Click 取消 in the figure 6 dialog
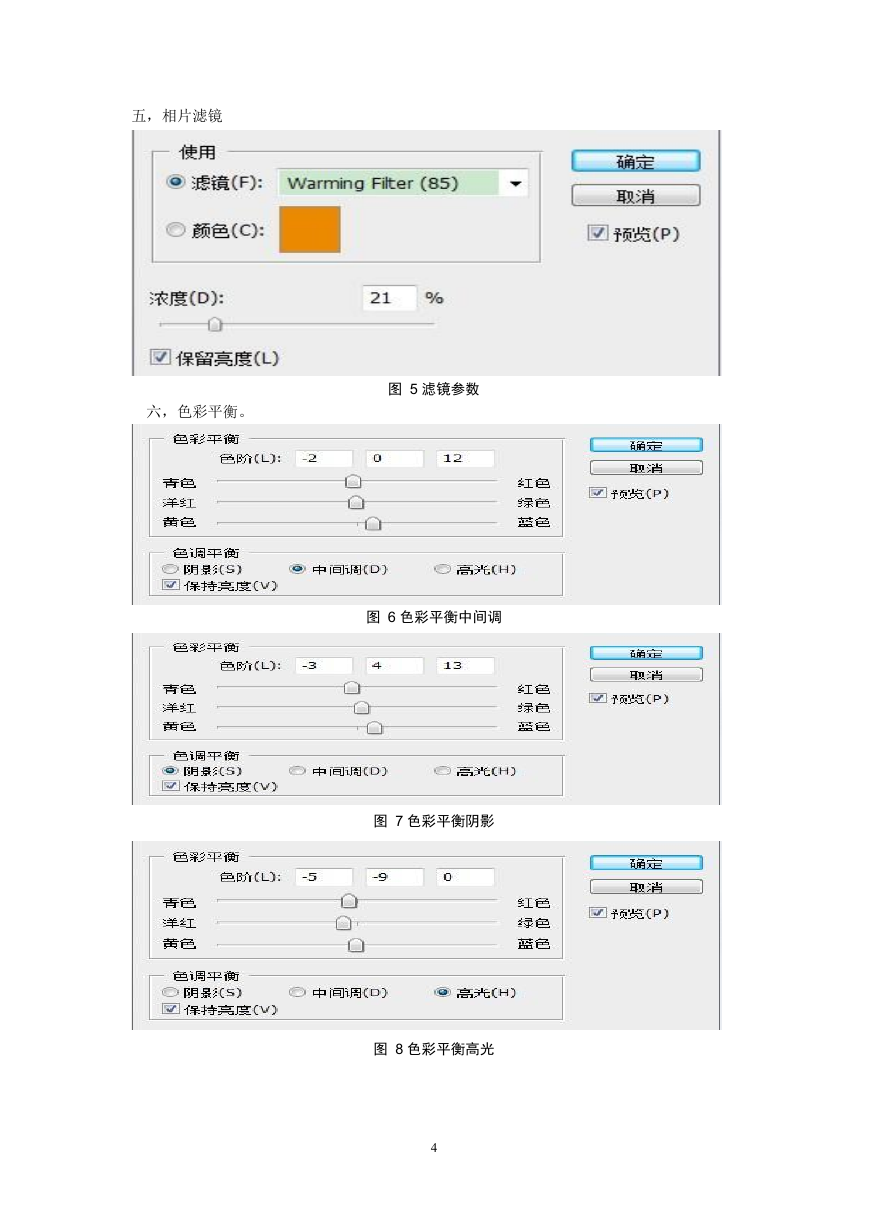The height and width of the screenshot is (1228, 869). [646, 468]
